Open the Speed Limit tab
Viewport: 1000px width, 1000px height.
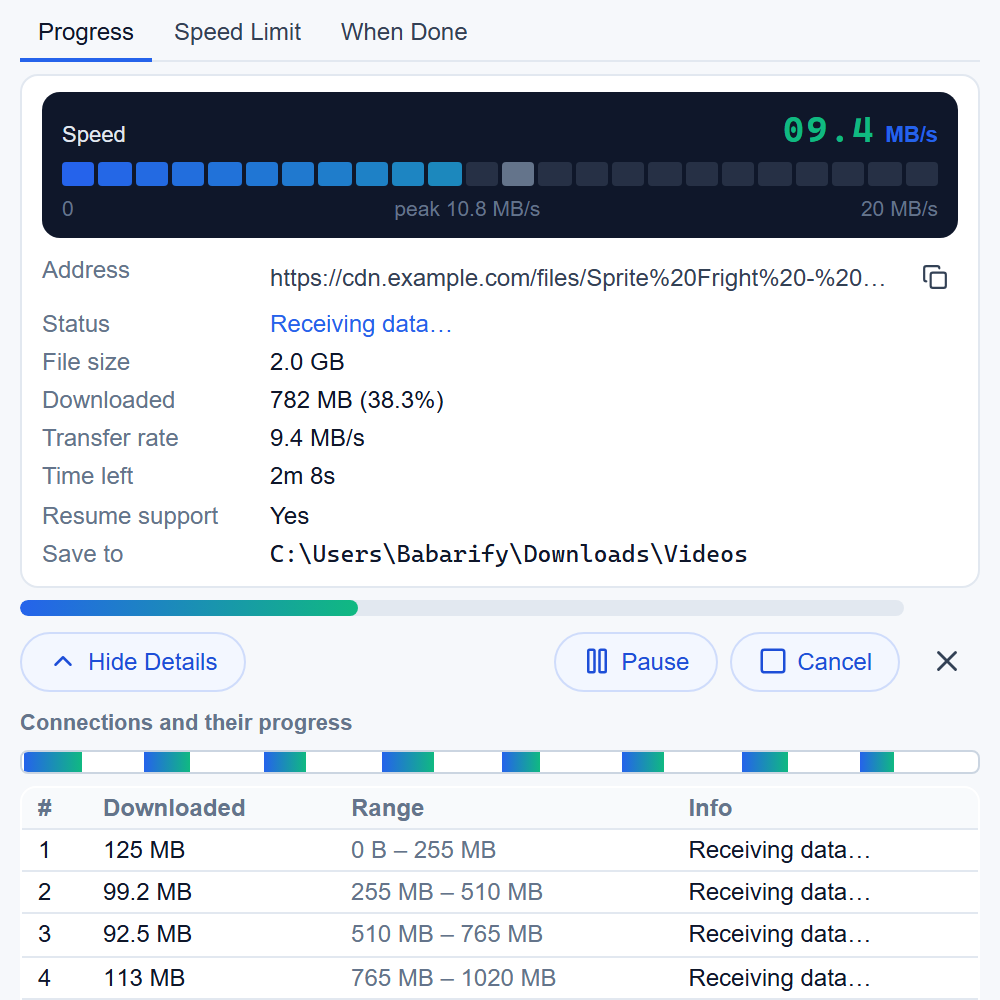[237, 32]
